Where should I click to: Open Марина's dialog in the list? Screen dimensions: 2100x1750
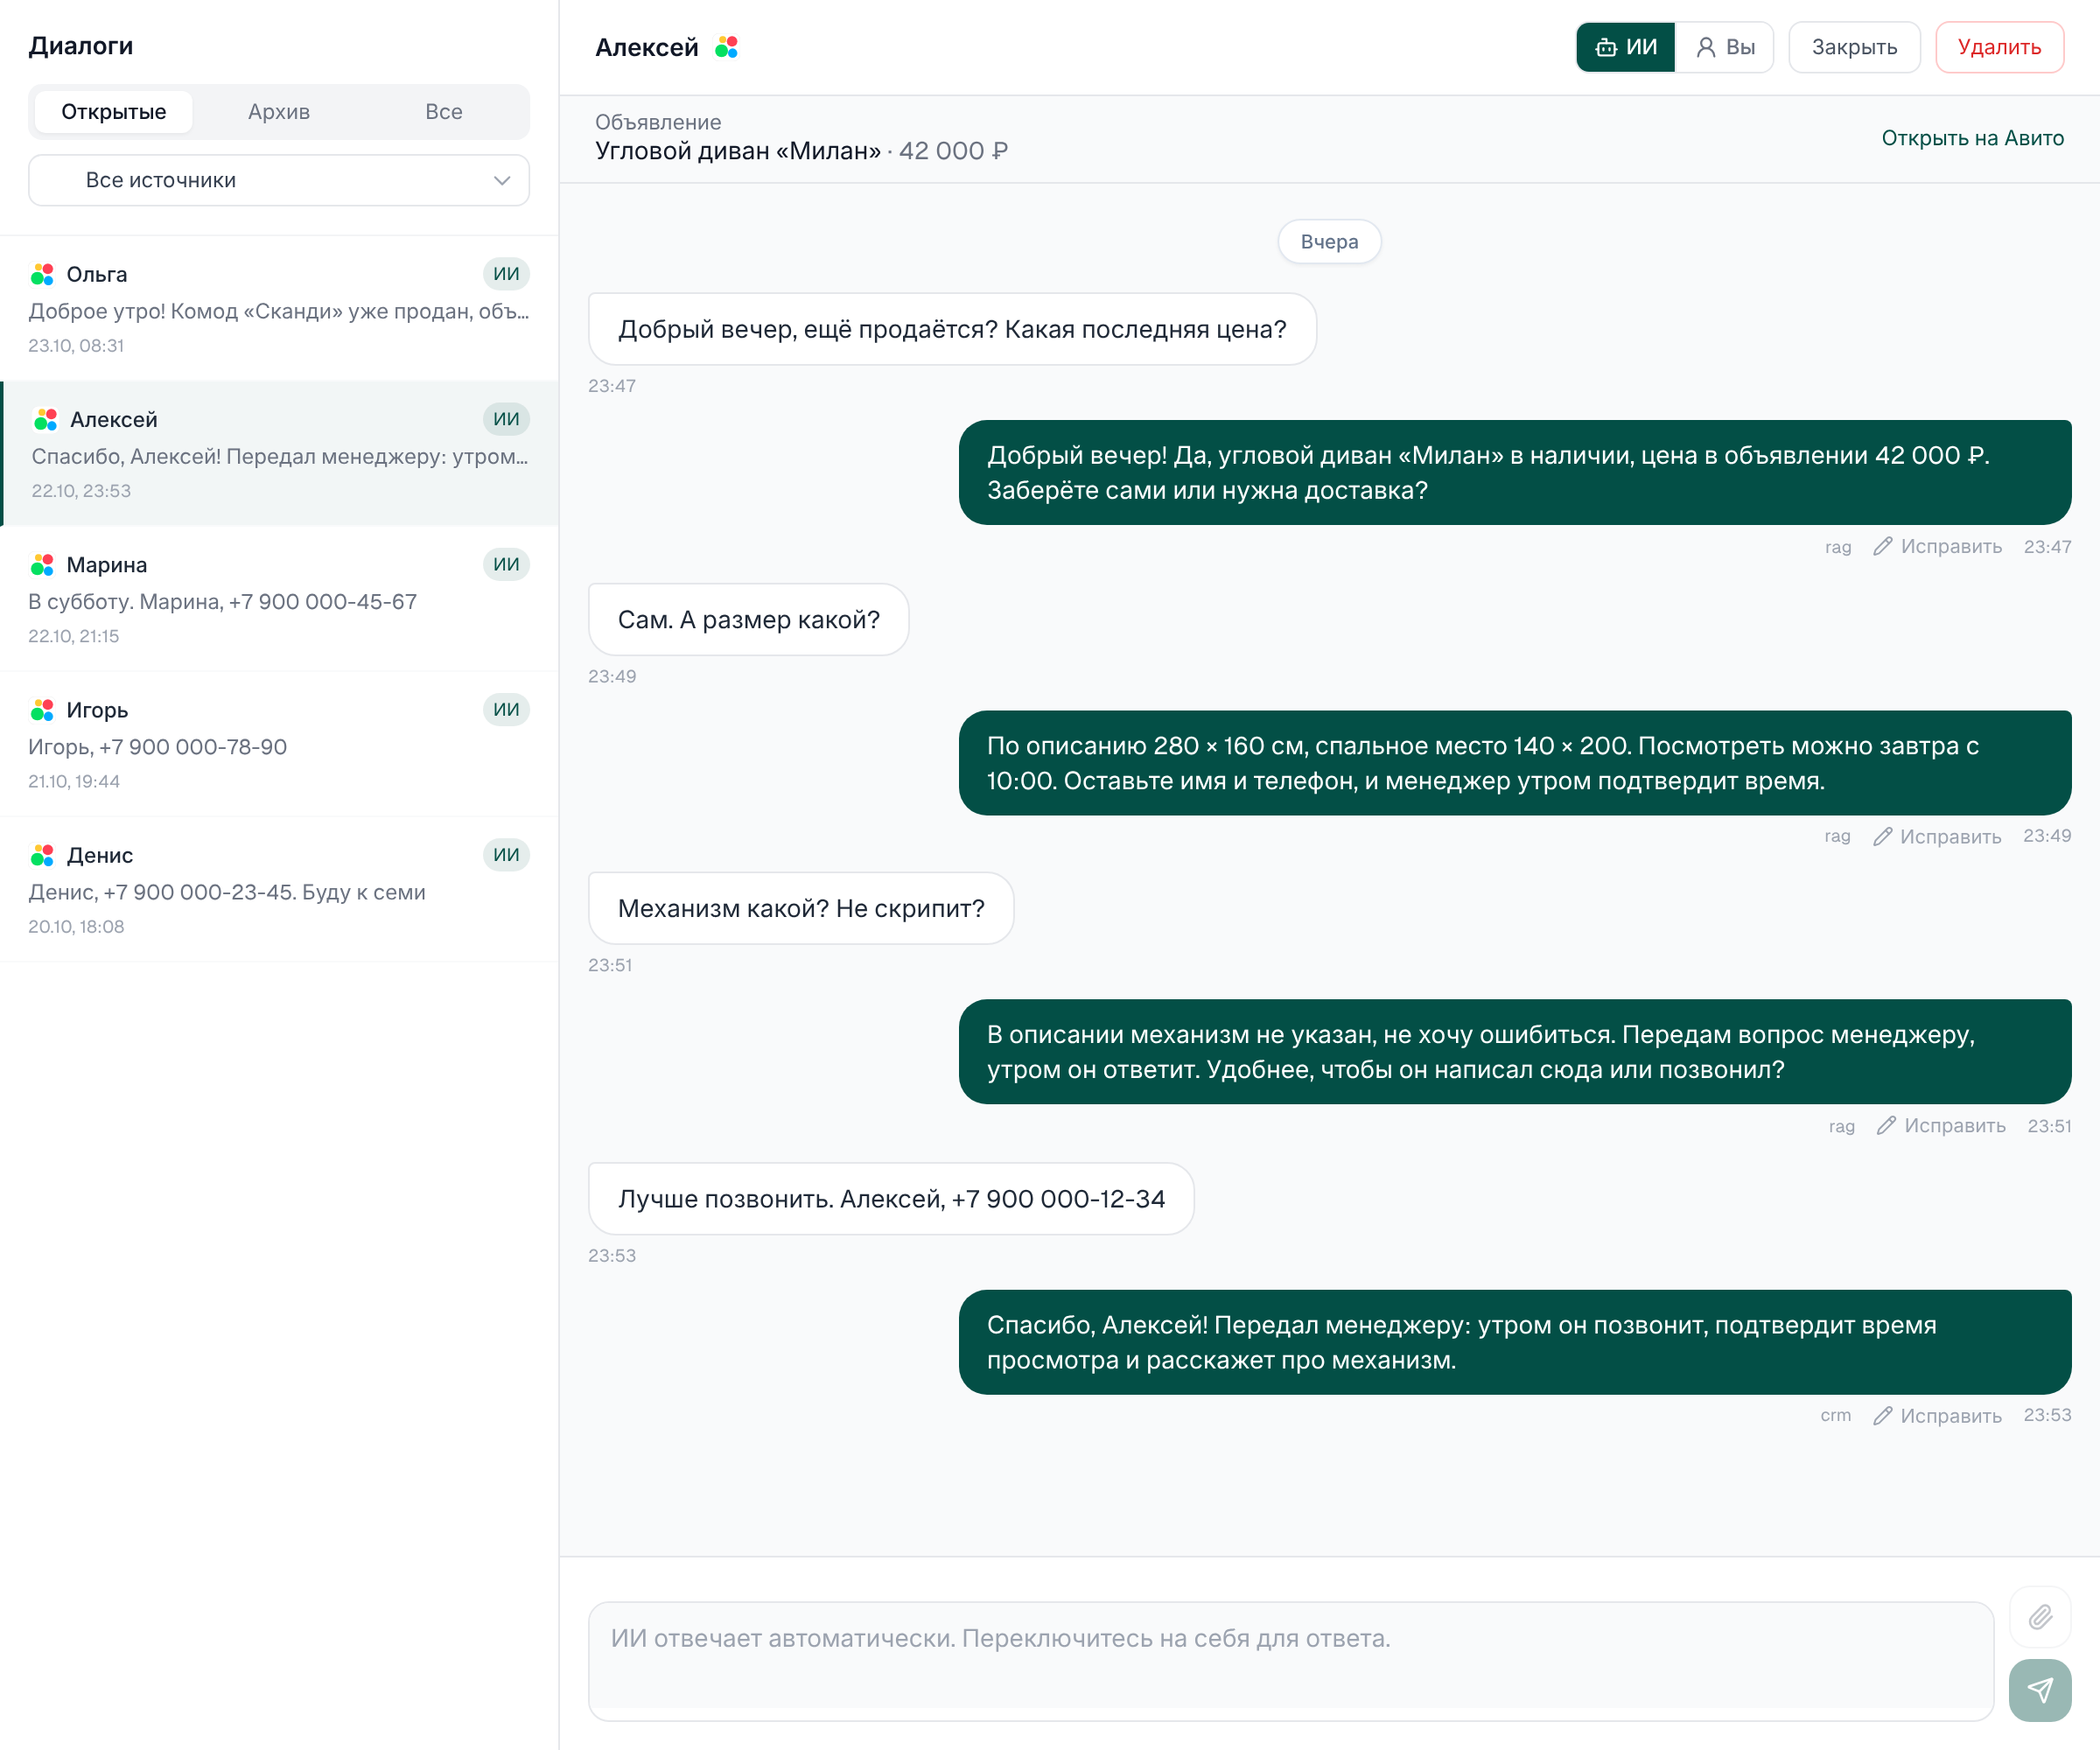(279, 599)
